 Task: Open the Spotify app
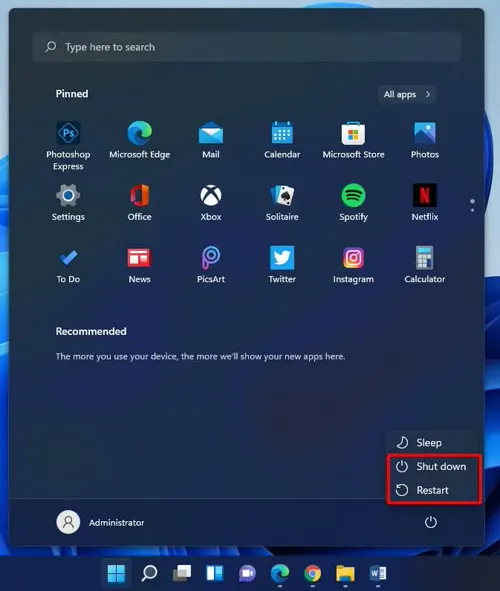(x=353, y=202)
